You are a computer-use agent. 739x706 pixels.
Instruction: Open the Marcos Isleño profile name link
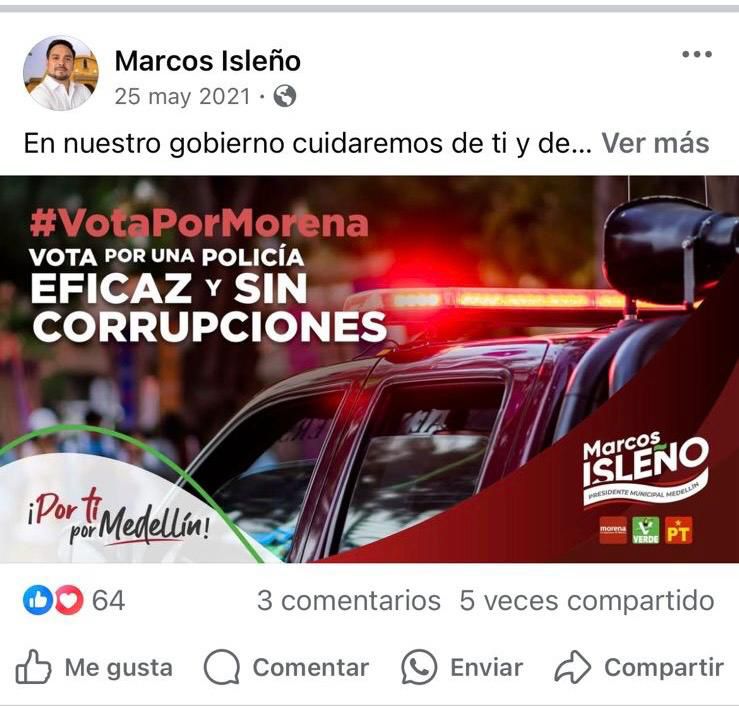[x=207, y=61]
